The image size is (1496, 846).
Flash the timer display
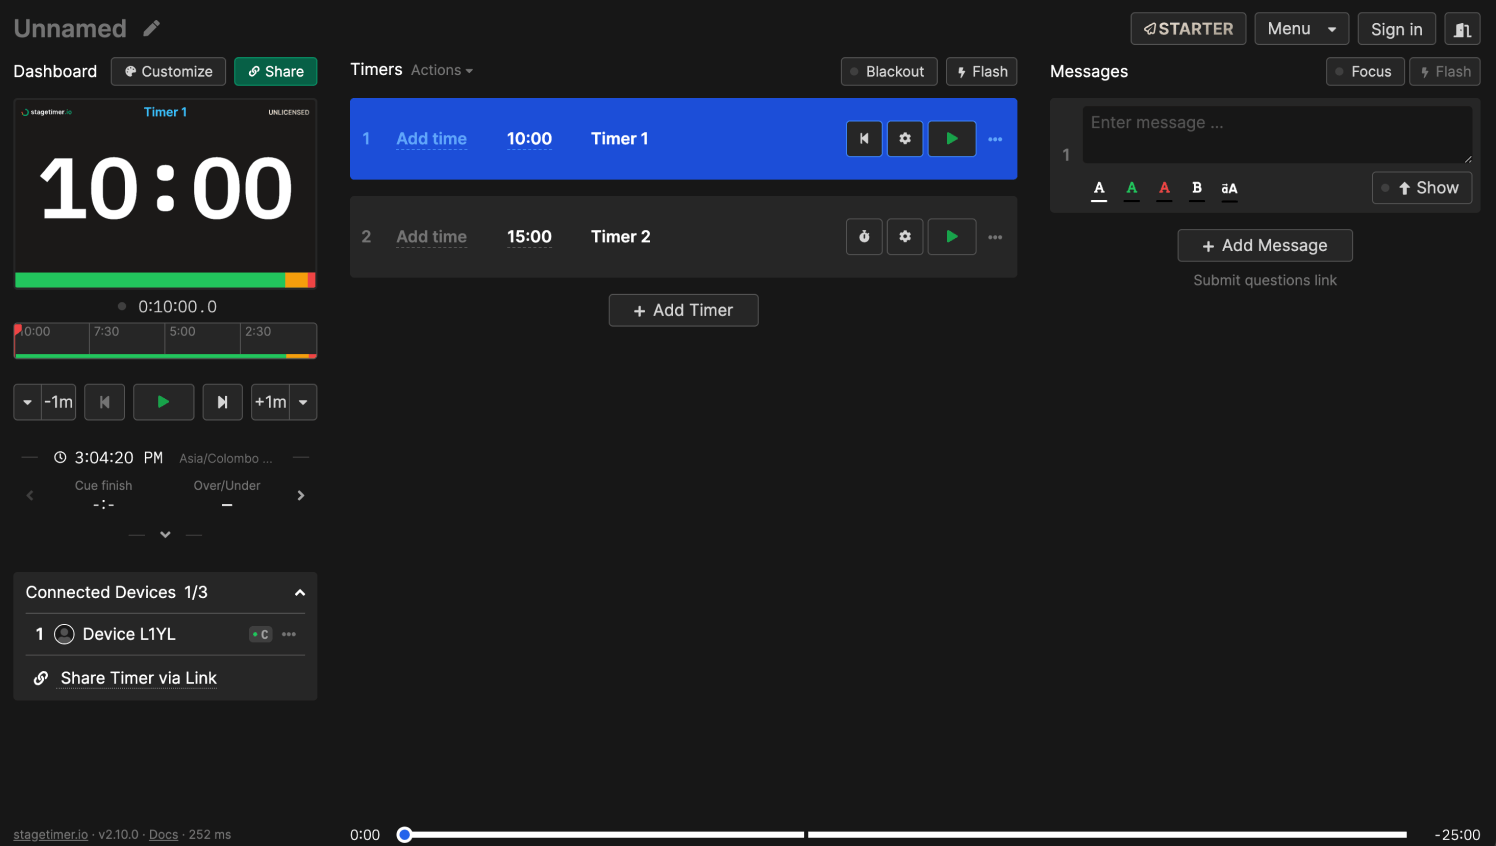[981, 72]
